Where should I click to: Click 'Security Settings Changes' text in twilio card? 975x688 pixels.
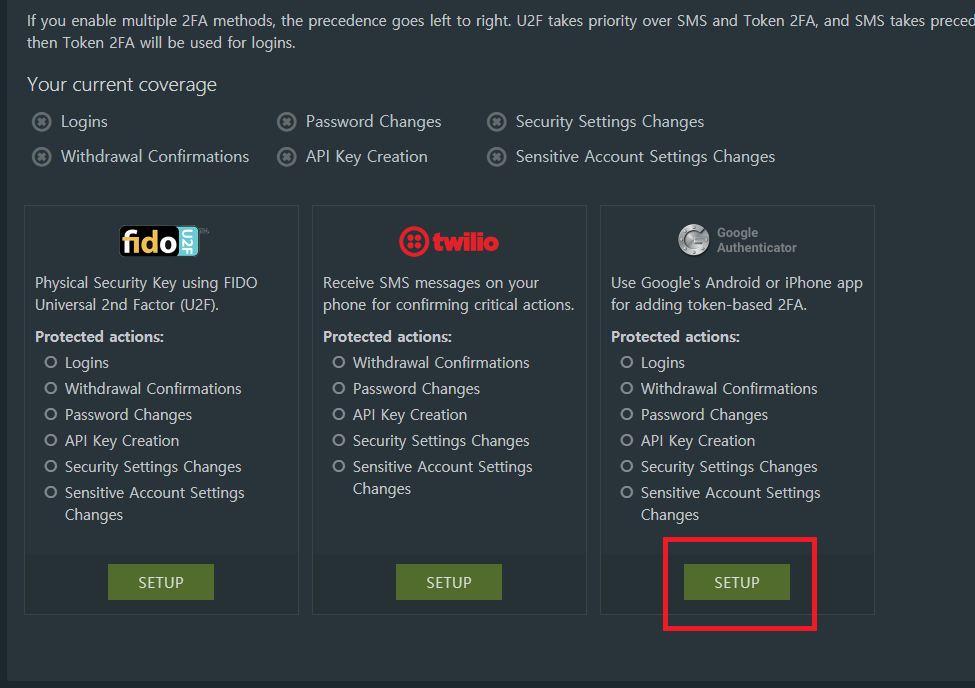point(441,441)
